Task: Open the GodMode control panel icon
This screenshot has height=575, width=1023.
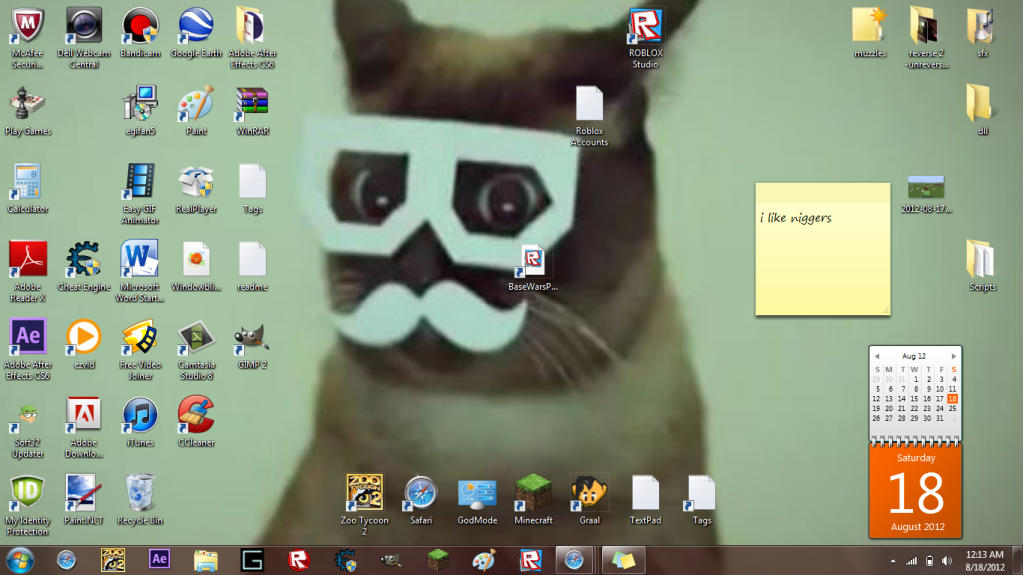Action: [477, 499]
